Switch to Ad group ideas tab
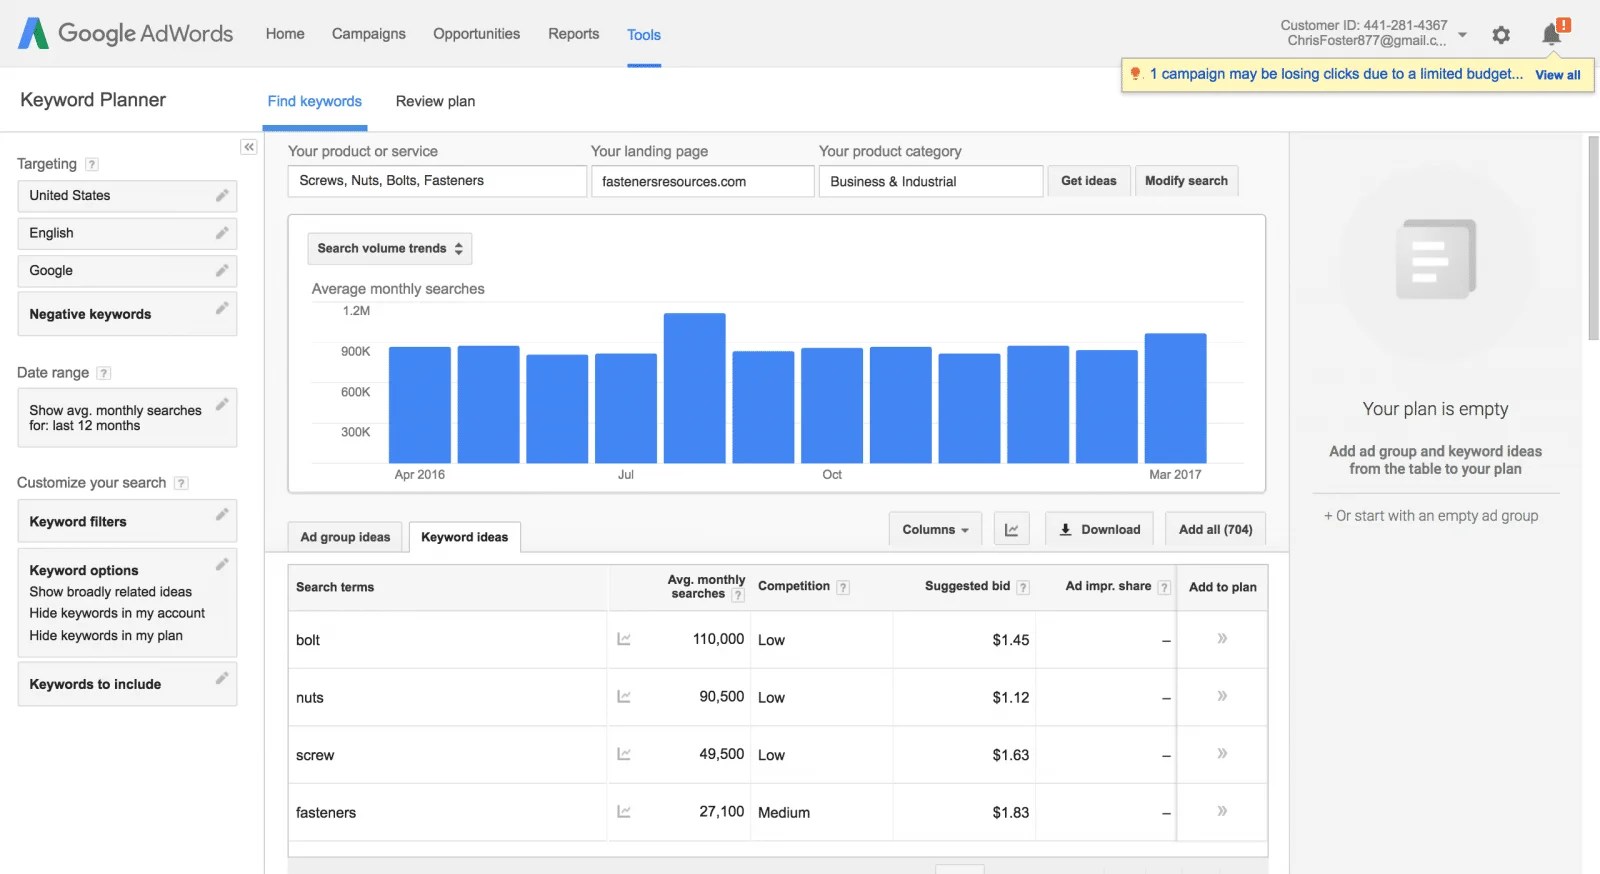 (x=345, y=537)
